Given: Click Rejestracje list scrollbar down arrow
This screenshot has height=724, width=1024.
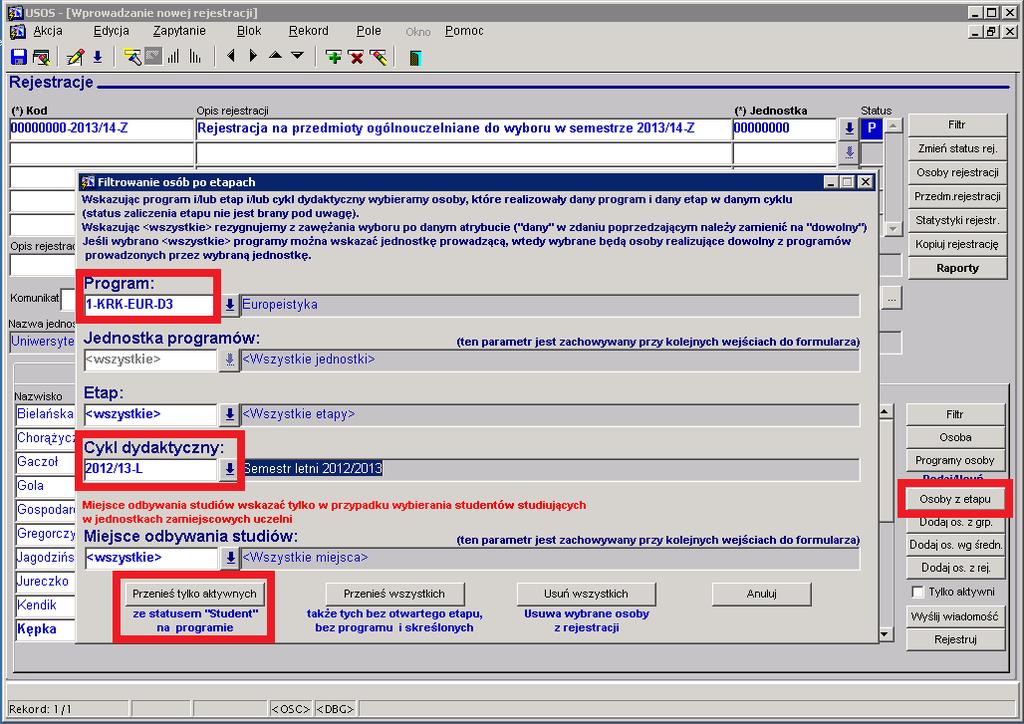Looking at the screenshot, I should pos(894,229).
